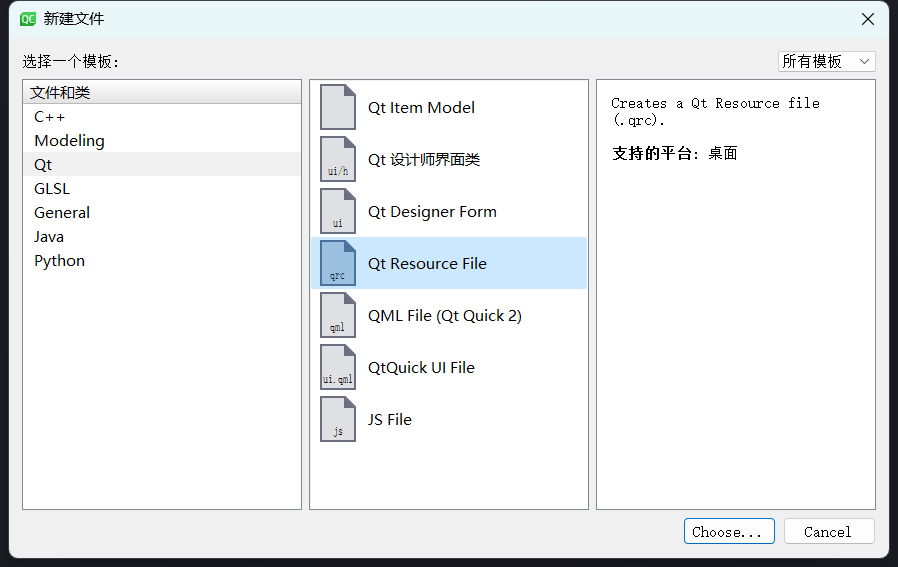The image size is (898, 567).
Task: Click the 文件和类 header
Action: tap(162, 92)
